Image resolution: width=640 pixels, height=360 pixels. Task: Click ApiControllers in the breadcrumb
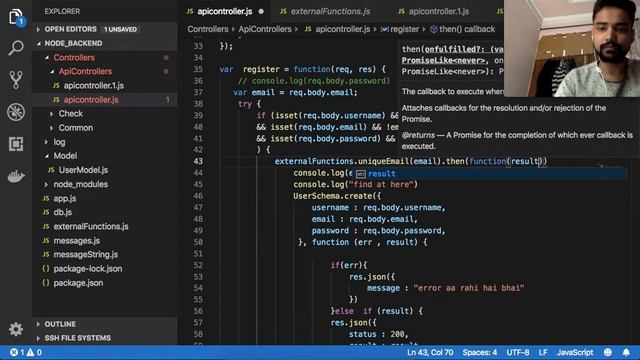pyautogui.click(x=265, y=29)
